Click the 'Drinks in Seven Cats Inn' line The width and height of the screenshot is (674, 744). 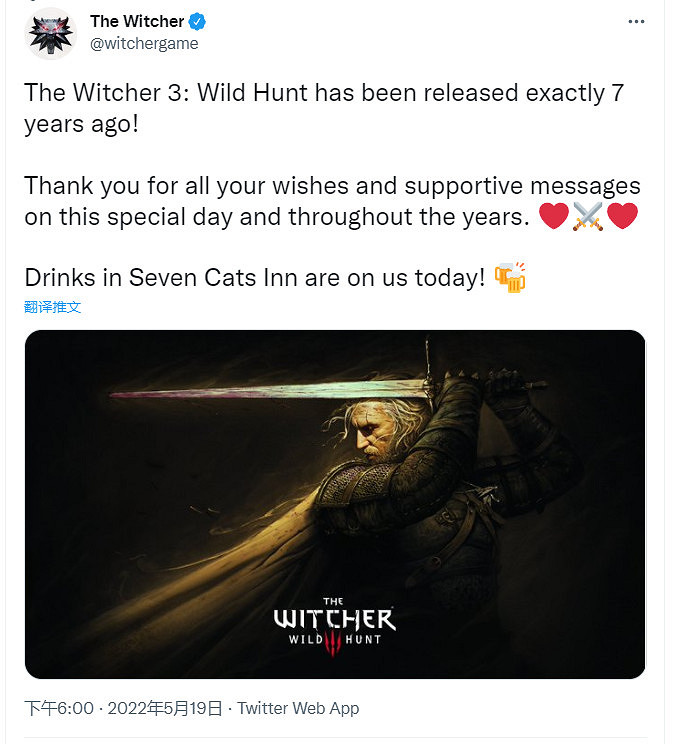pos(255,278)
